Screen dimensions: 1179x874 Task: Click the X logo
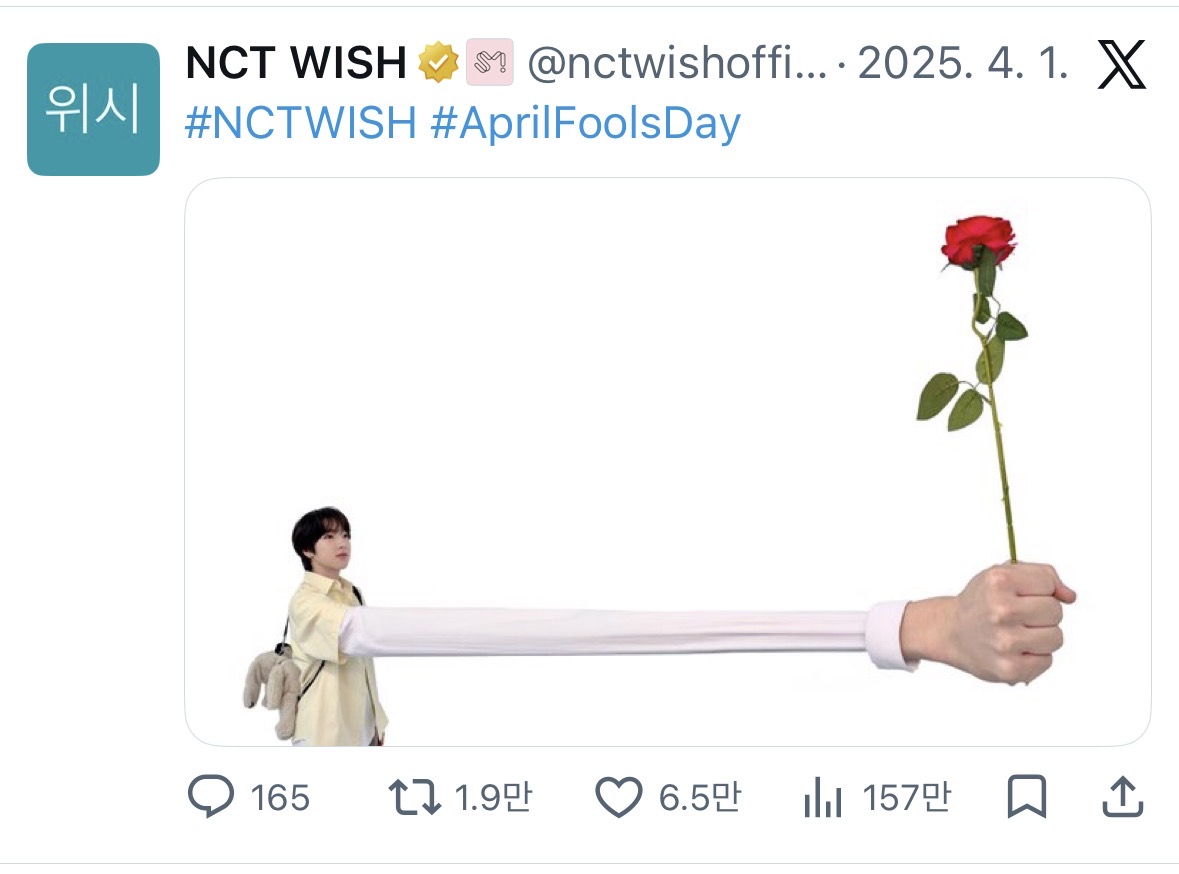1122,64
